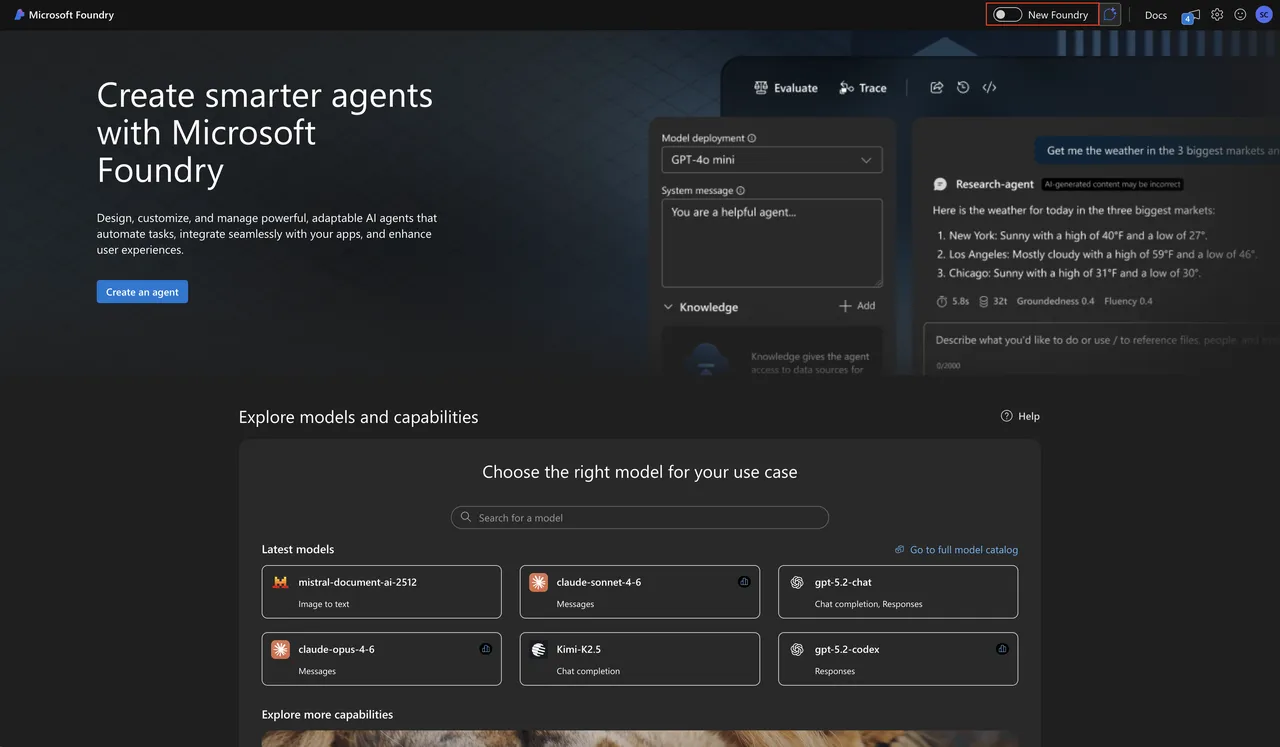
Task: Click the feedback smiley face icon
Action: coord(1240,15)
